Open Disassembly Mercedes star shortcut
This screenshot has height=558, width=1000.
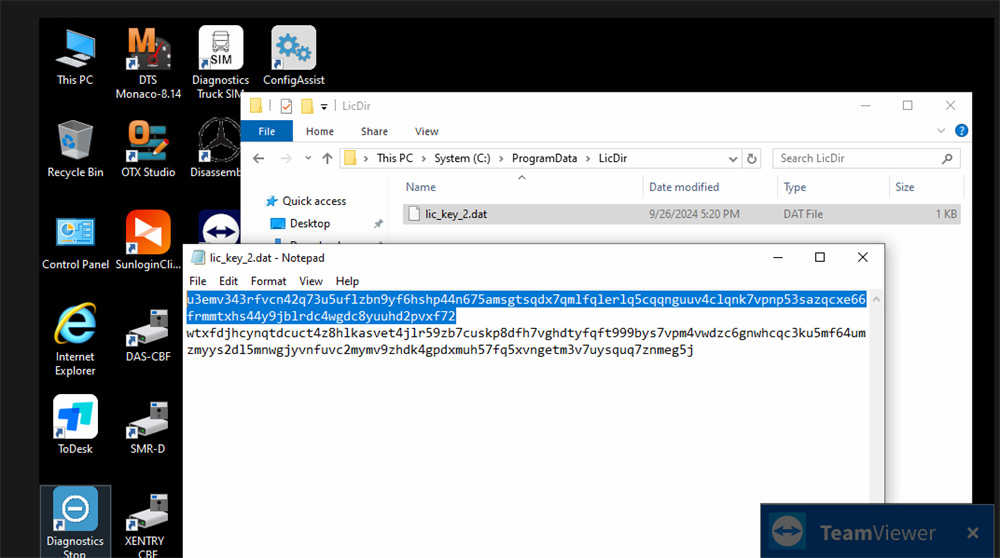point(217,149)
